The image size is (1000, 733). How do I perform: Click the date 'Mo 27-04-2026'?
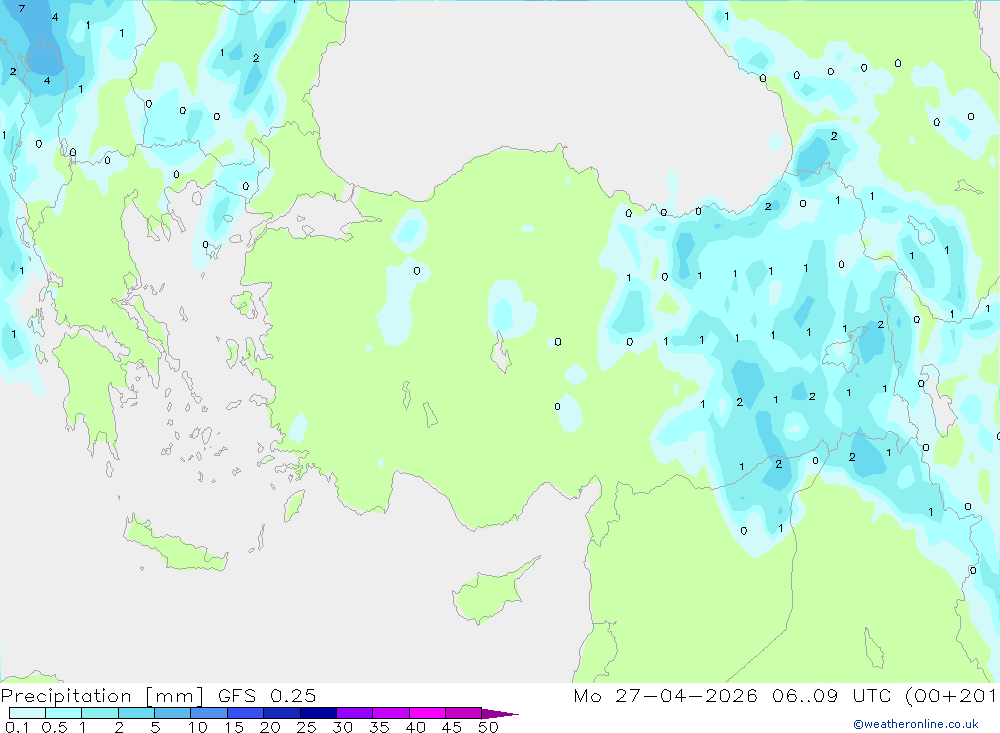(x=666, y=695)
